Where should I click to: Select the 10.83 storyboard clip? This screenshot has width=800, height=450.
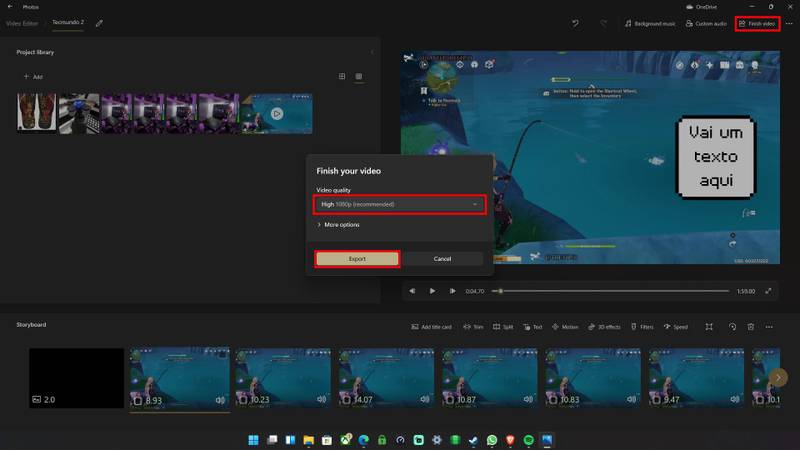pyautogui.click(x=593, y=378)
